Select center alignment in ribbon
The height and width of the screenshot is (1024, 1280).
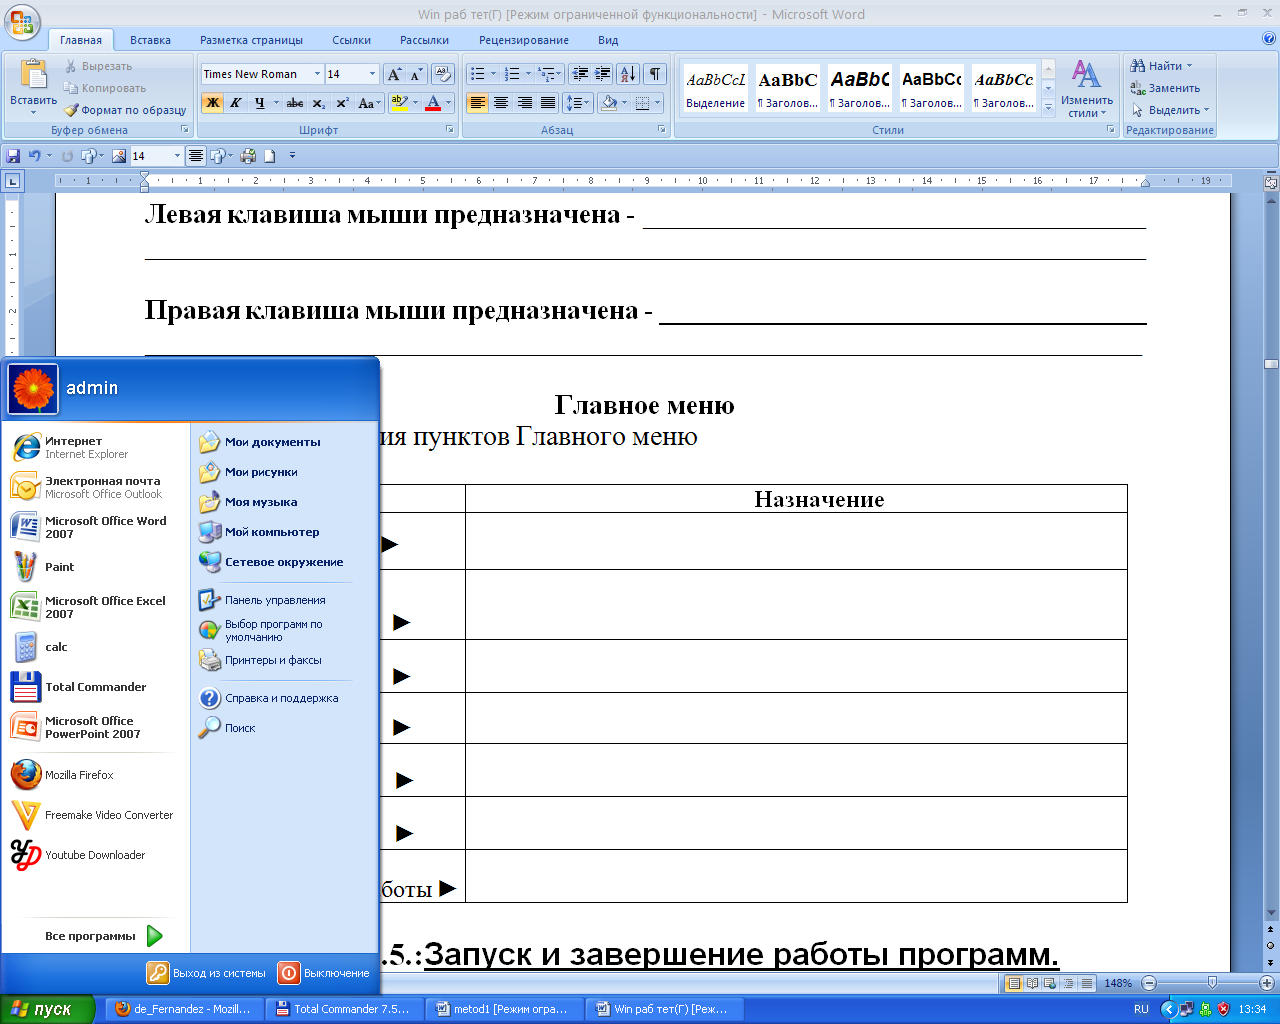click(501, 103)
